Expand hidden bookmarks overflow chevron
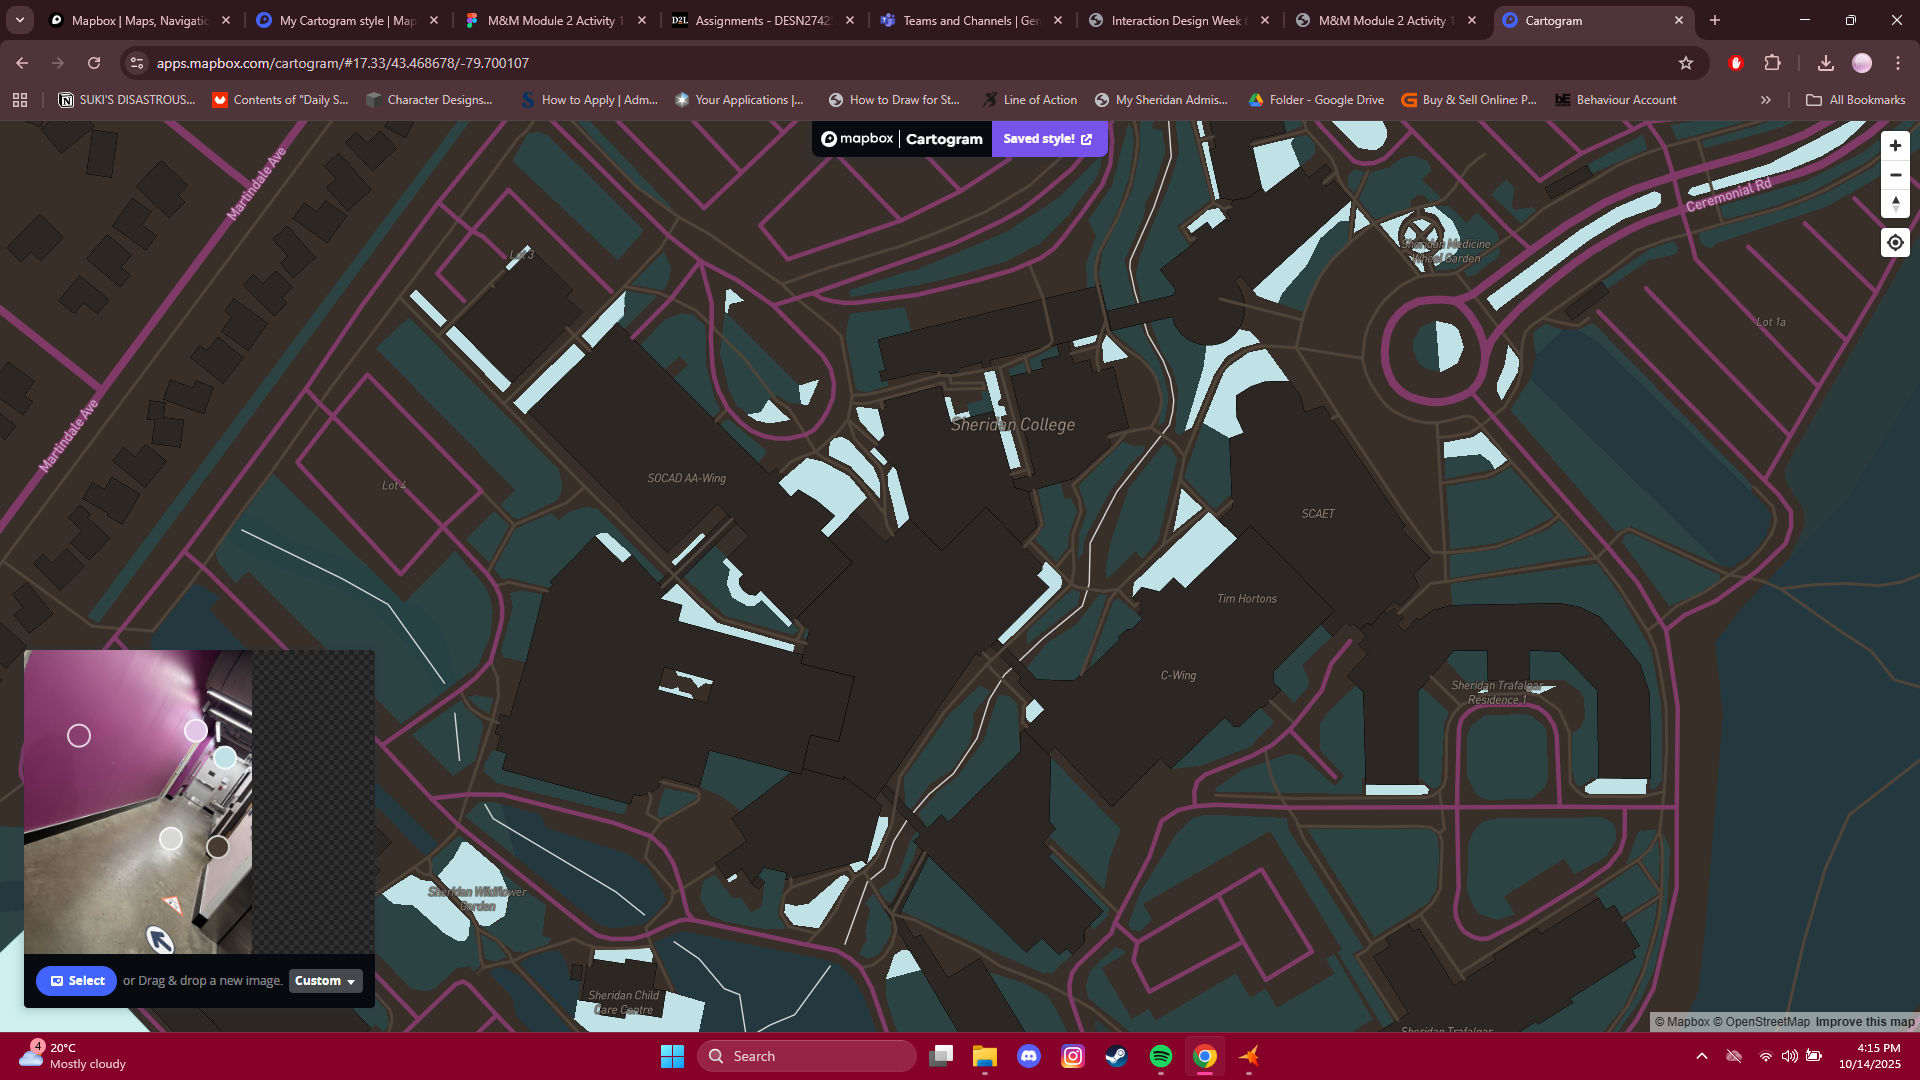Viewport: 1920px width, 1080px height. tap(1766, 100)
